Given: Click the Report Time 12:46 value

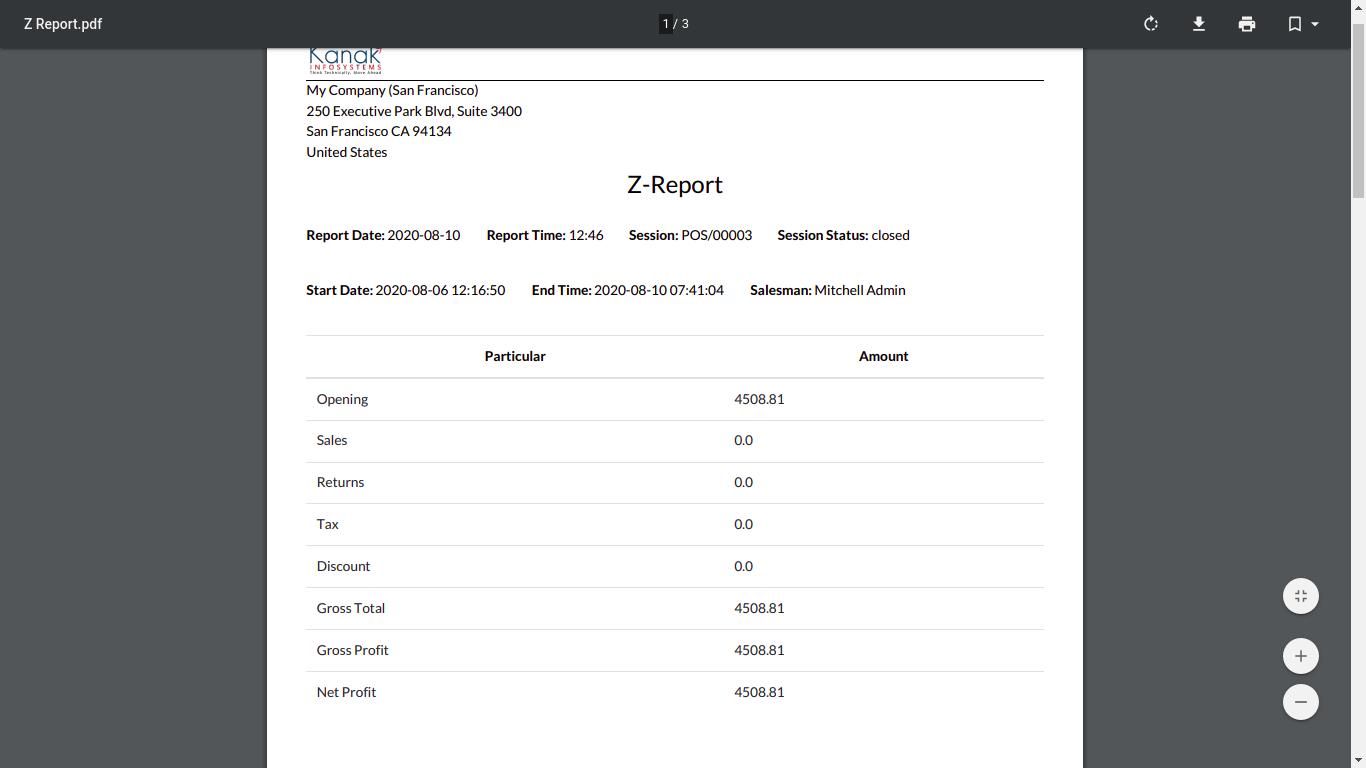Looking at the screenshot, I should tap(586, 235).
